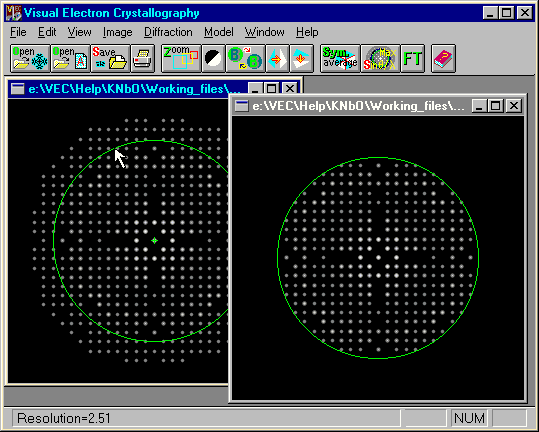Run Fourier transform FT button
This screenshot has width=539, height=432.
[x=412, y=58]
